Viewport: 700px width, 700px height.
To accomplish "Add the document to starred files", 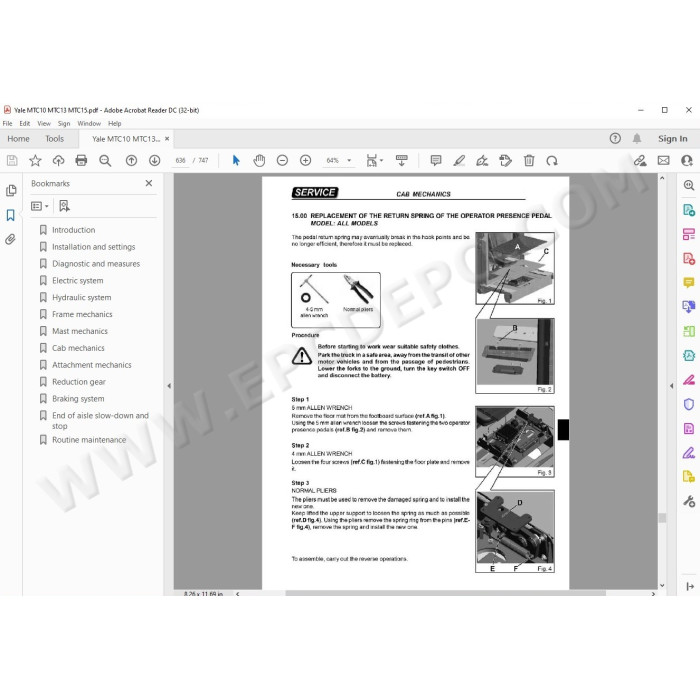I will tap(35, 160).
